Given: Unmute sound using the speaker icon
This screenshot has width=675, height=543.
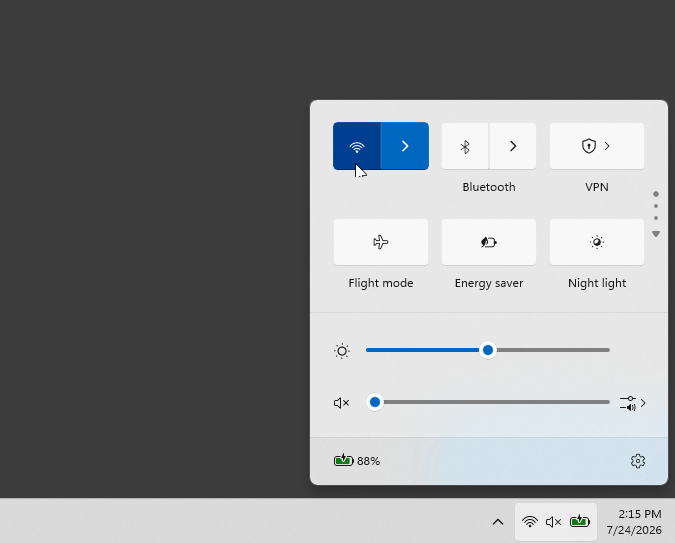Looking at the screenshot, I should click(x=341, y=403).
